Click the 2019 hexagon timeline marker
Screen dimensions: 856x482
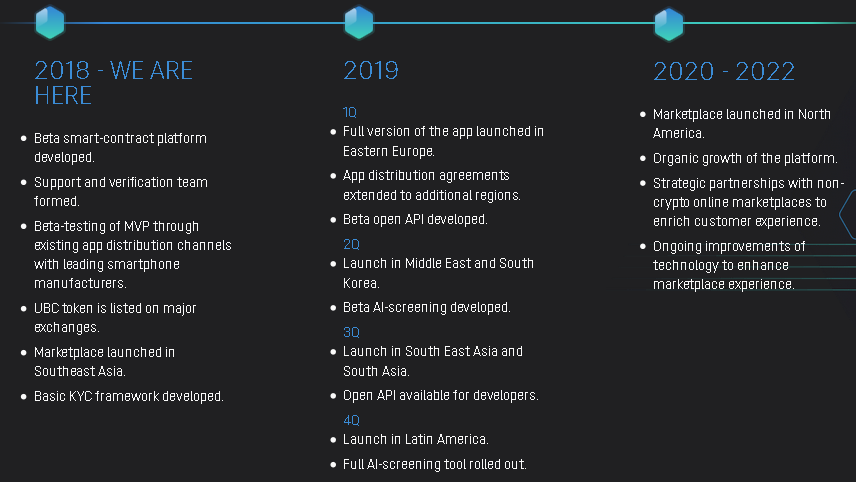pyautogui.click(x=359, y=22)
